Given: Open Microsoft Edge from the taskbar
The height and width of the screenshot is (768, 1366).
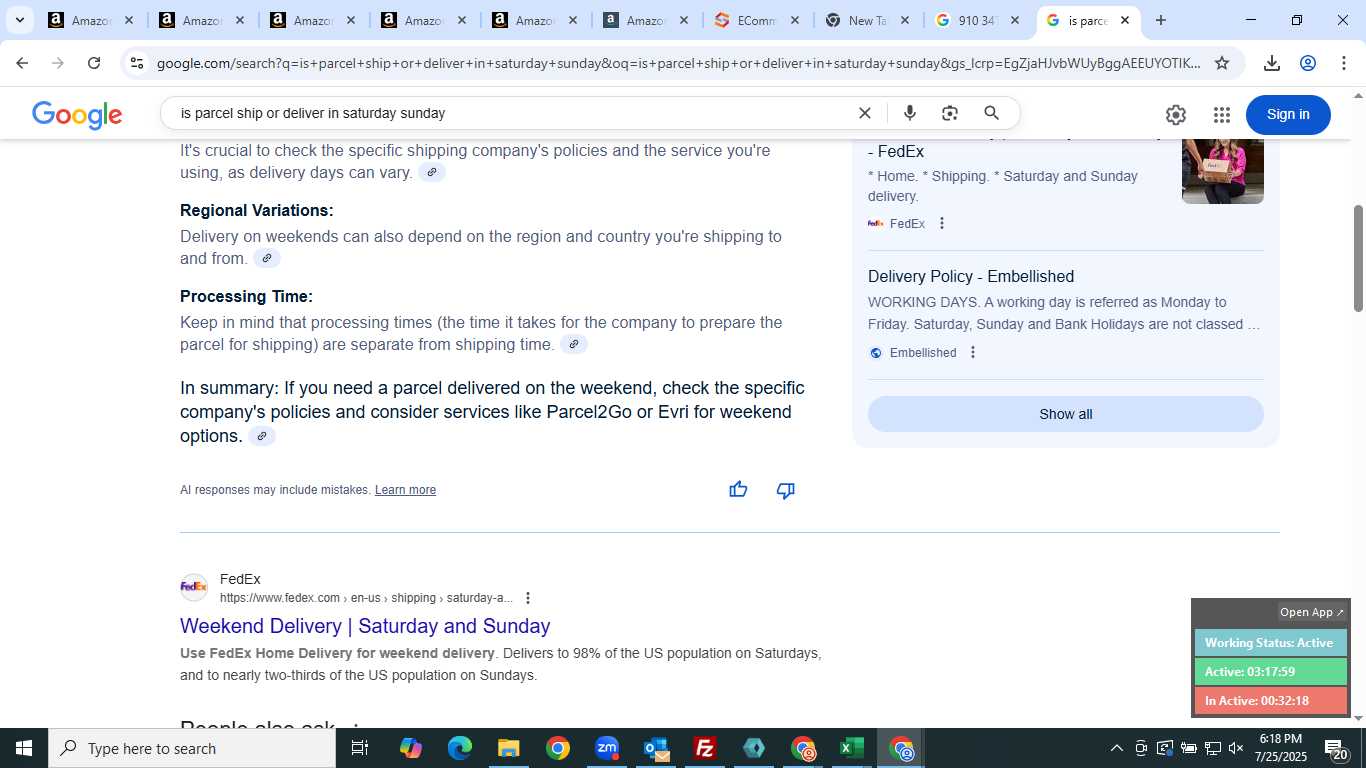Looking at the screenshot, I should [460, 748].
